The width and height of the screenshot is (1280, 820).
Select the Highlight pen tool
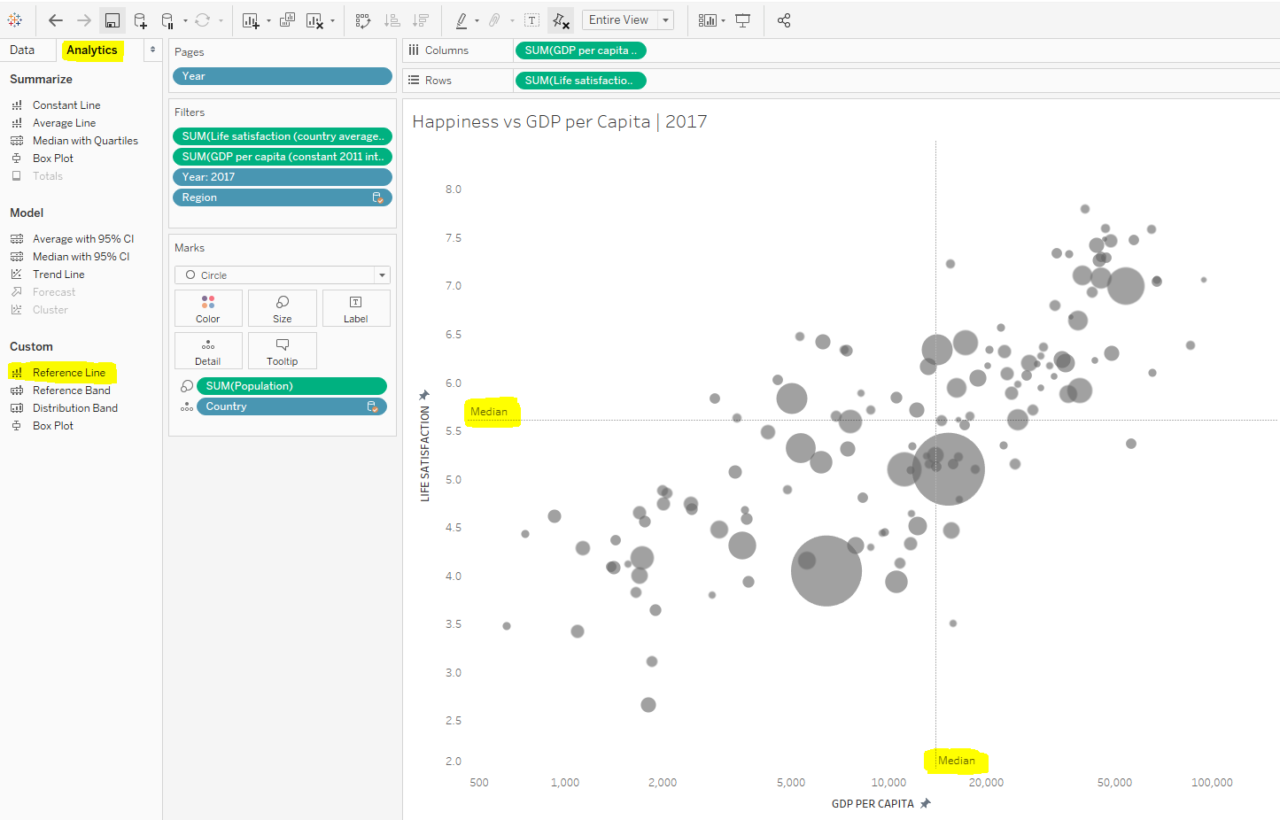(x=462, y=19)
